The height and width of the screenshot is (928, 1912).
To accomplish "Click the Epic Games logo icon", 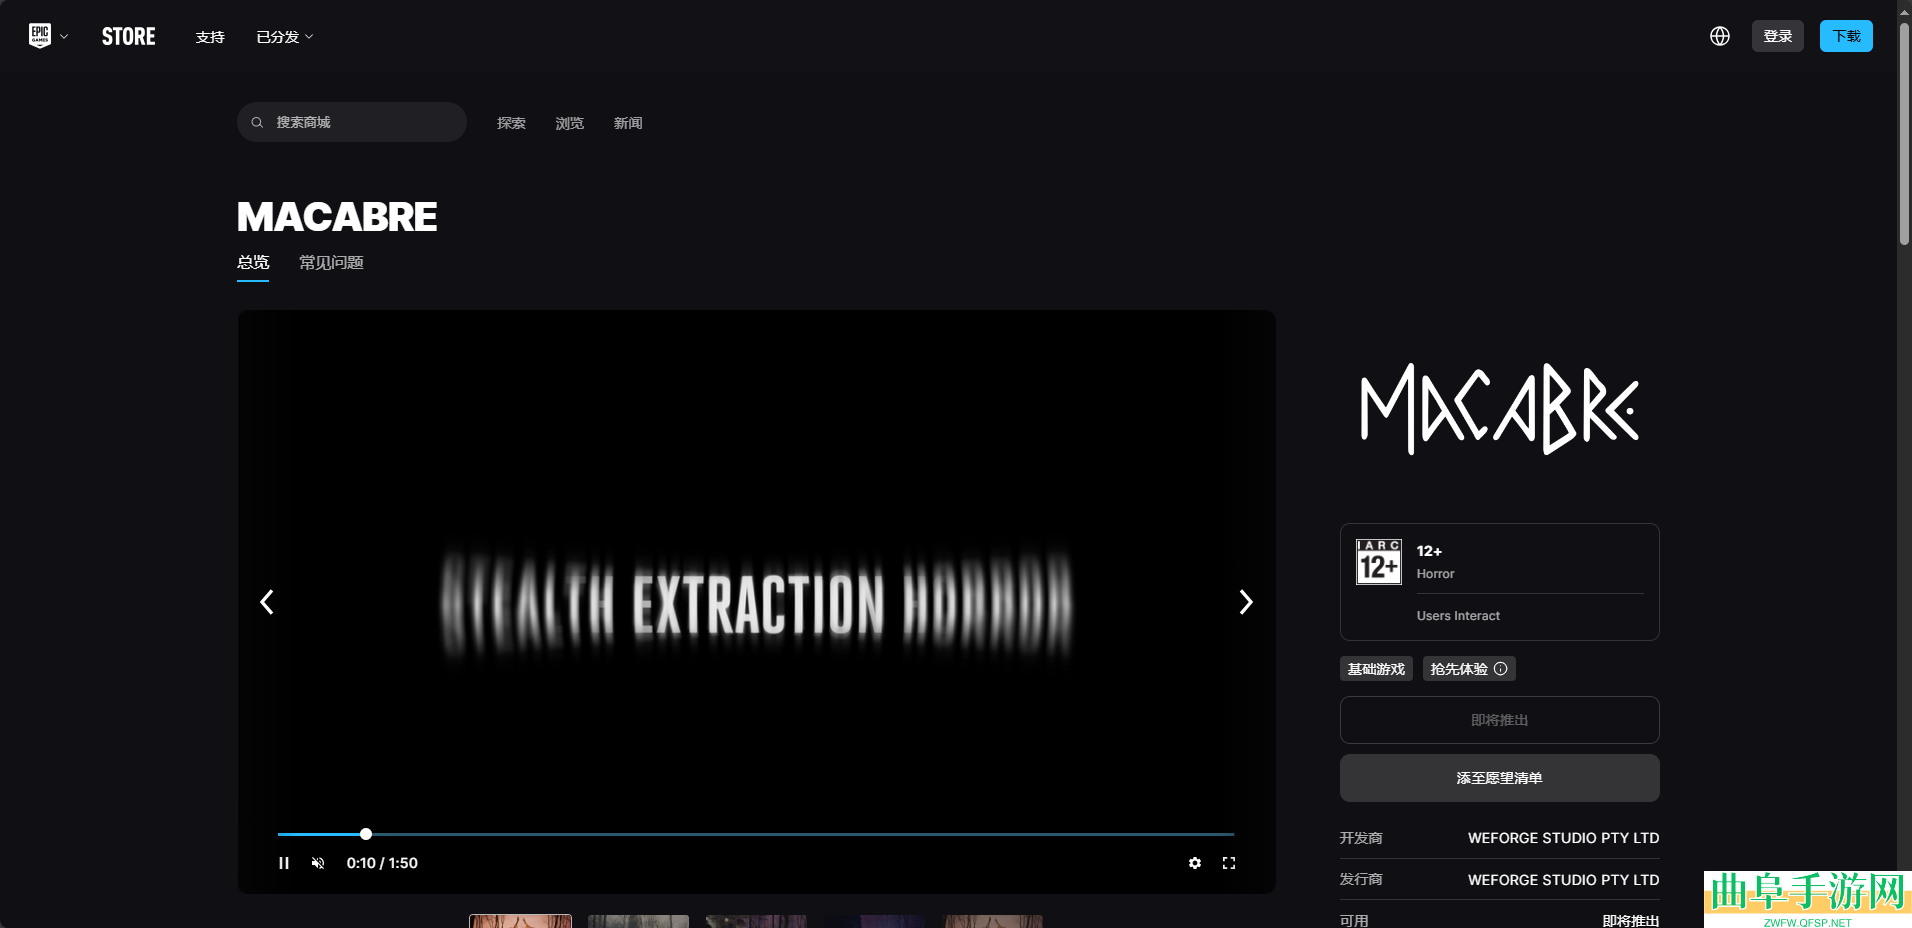I will (39, 36).
